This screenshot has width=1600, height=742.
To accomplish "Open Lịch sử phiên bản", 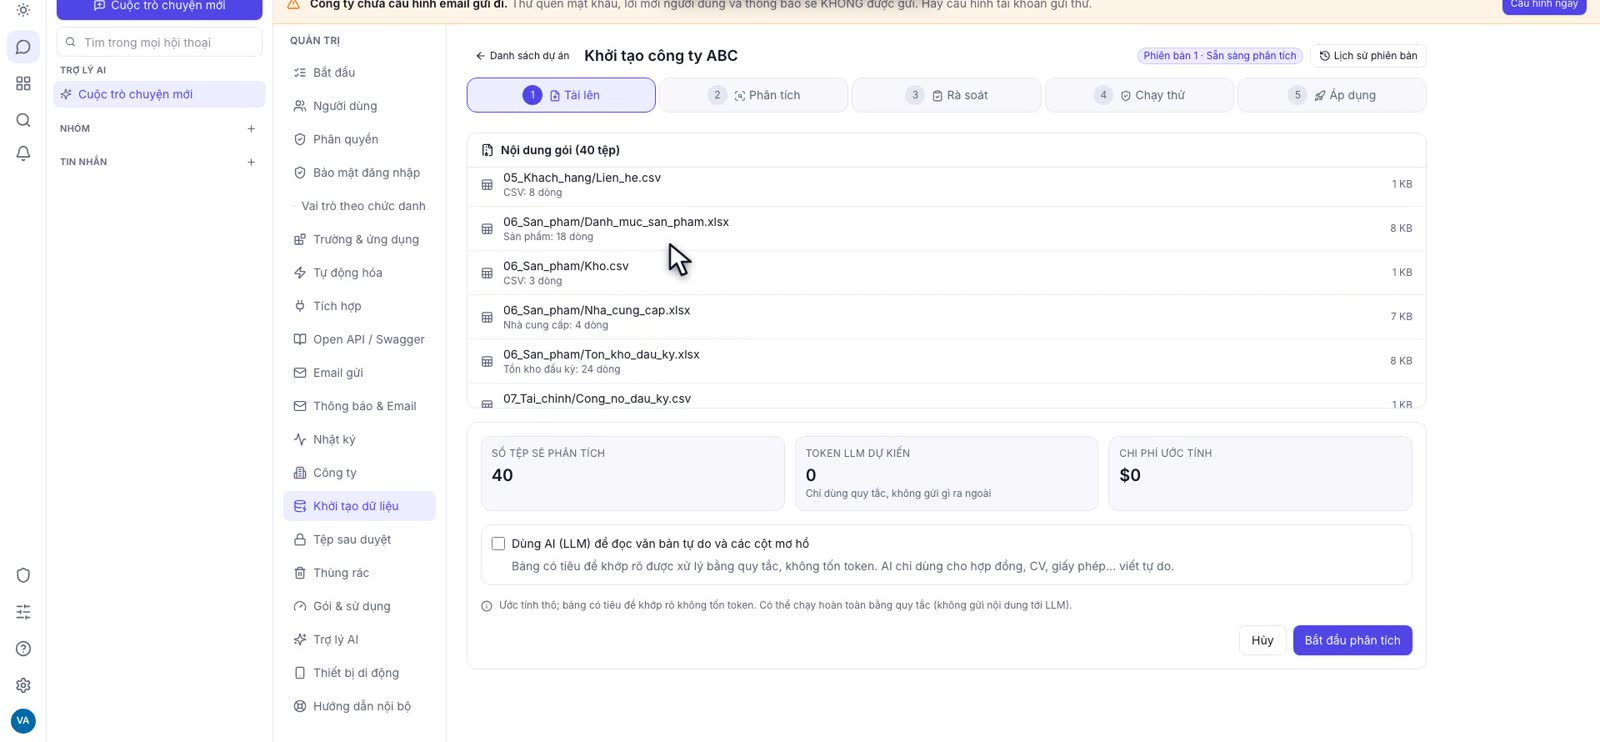I will tap(1368, 56).
